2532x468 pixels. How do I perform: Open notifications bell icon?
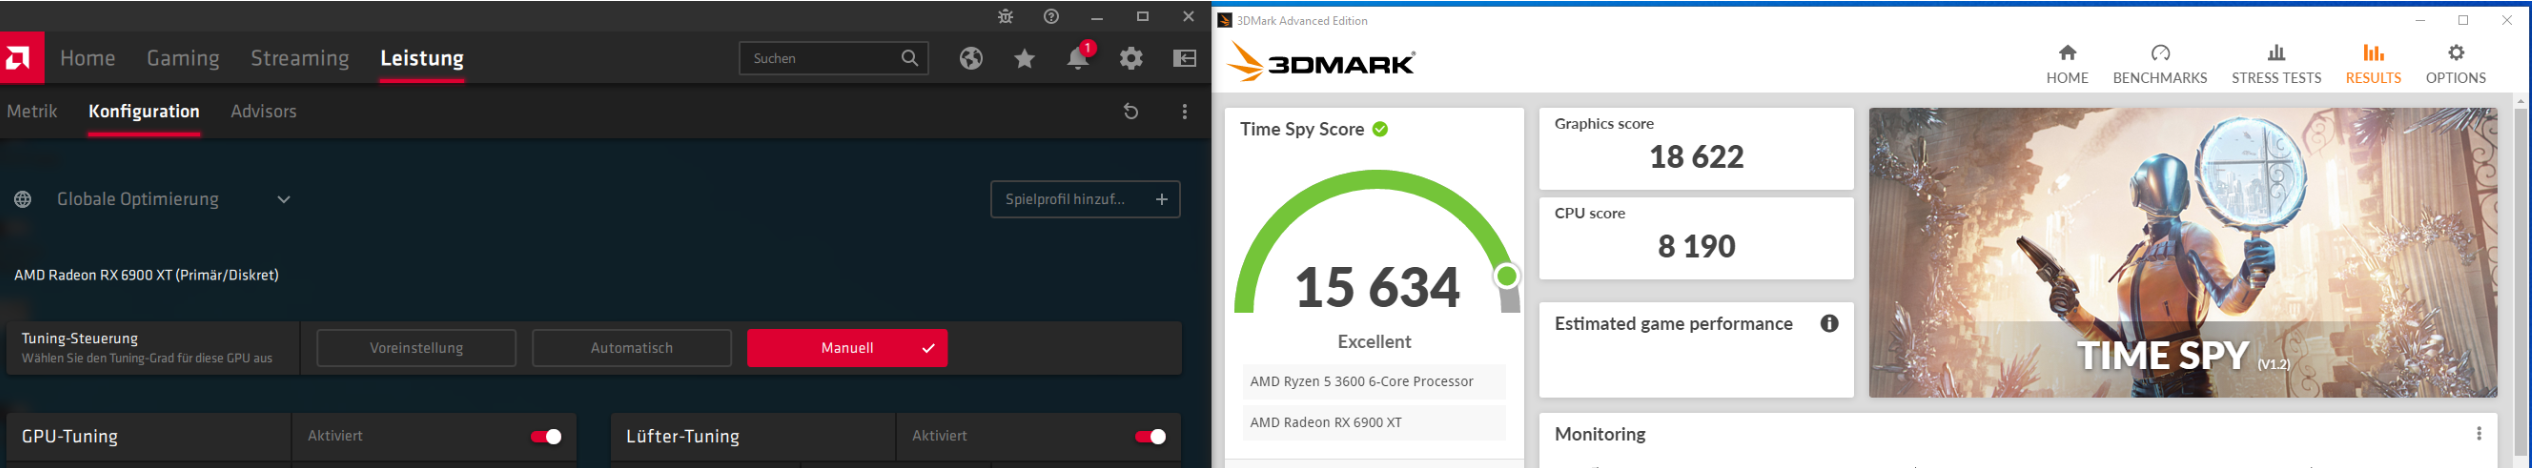[1078, 58]
